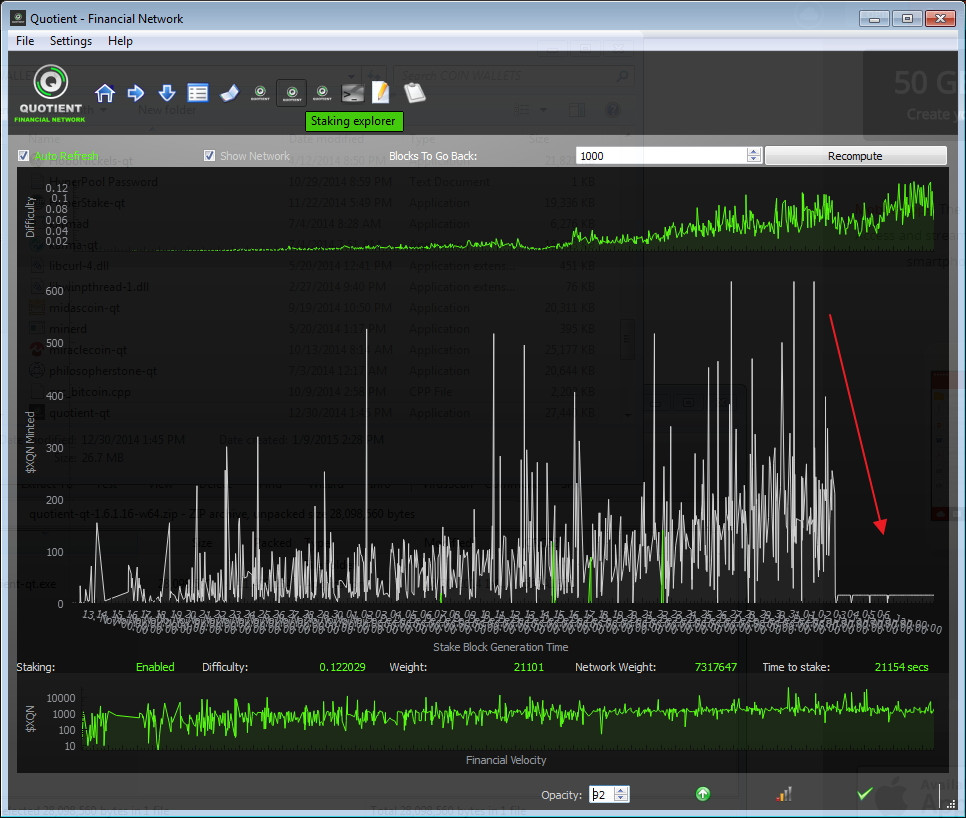This screenshot has height=818, width=966.
Task: Open the Settings menu
Action: pyautogui.click(x=71, y=41)
